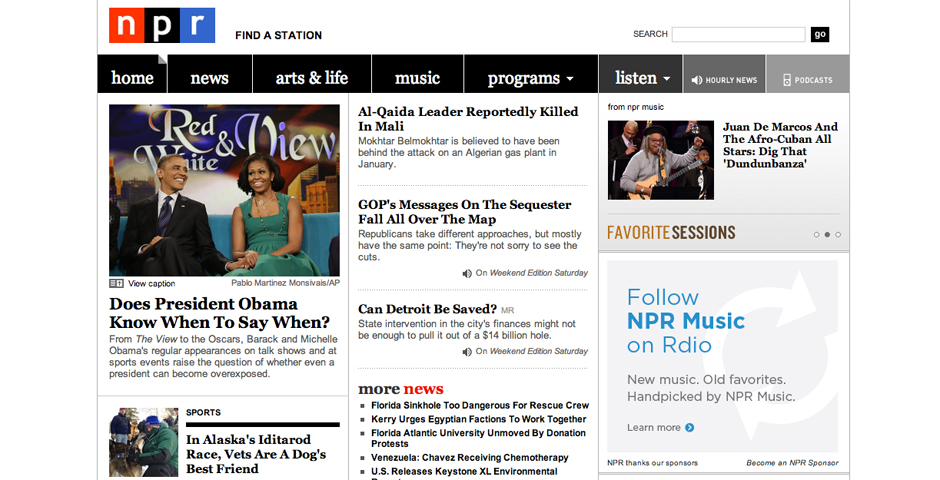Click the FAVORITE SESSIONS heading
The image size is (940, 480).
pyautogui.click(x=671, y=233)
